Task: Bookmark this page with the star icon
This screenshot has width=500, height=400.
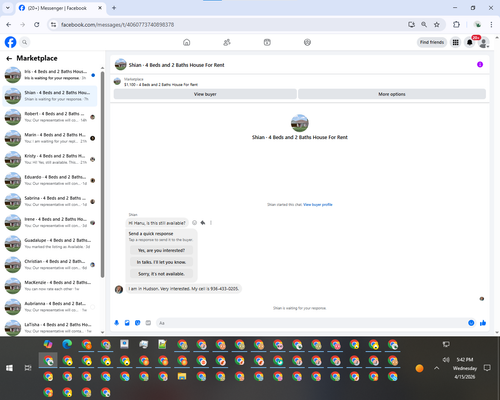Action: pos(437,25)
